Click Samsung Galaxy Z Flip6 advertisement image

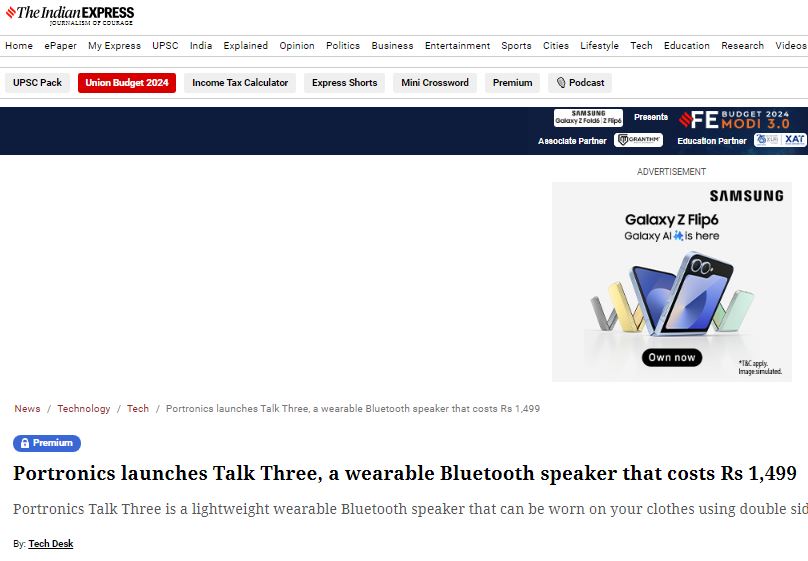(671, 281)
